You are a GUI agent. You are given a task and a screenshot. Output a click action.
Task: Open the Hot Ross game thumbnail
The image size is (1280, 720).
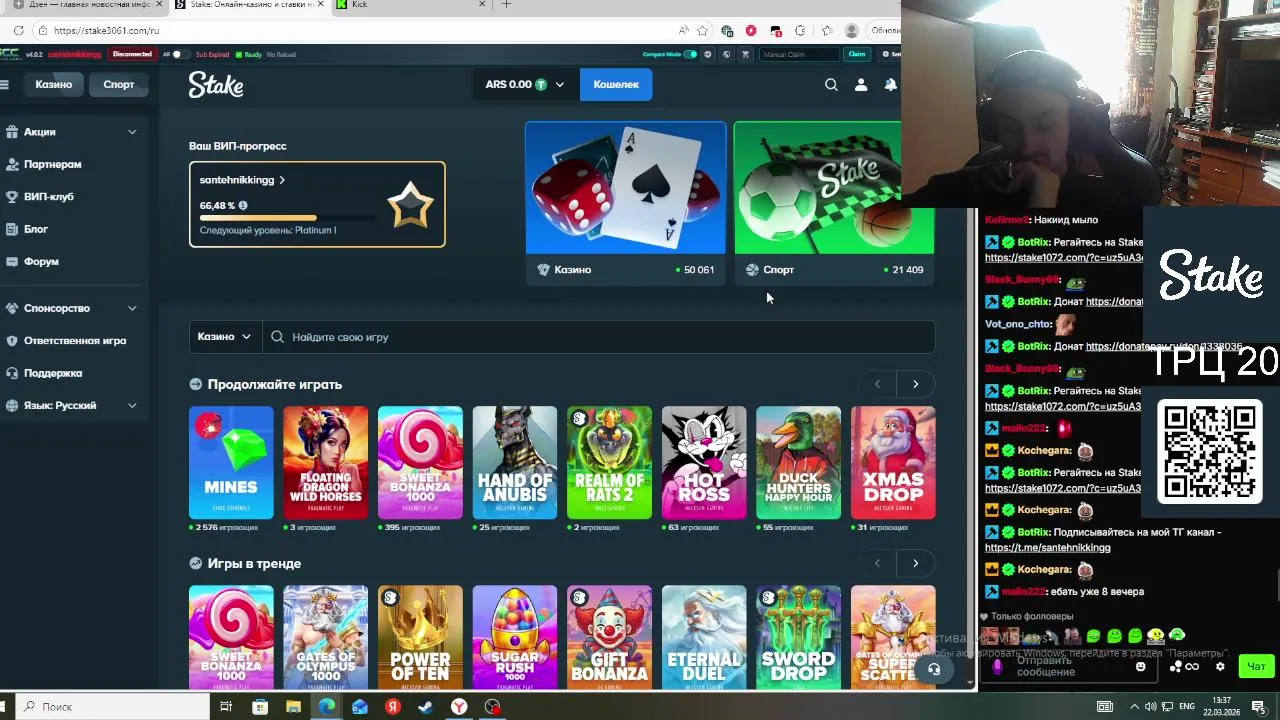[x=704, y=463]
